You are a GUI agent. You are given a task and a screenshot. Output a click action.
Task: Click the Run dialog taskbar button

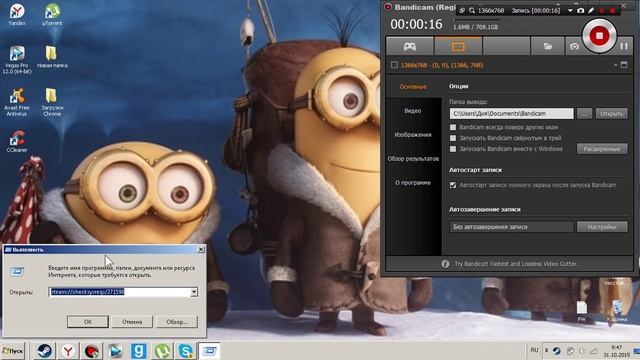(210, 351)
